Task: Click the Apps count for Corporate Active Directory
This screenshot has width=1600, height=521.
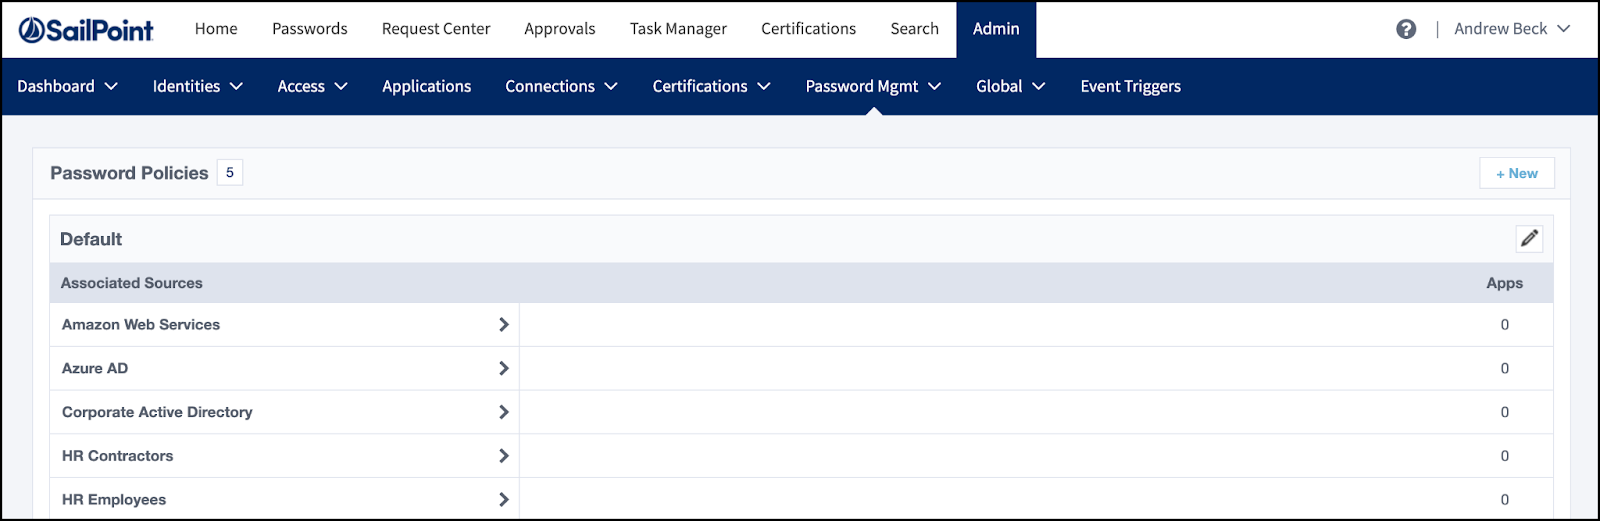Action: coord(1504,412)
